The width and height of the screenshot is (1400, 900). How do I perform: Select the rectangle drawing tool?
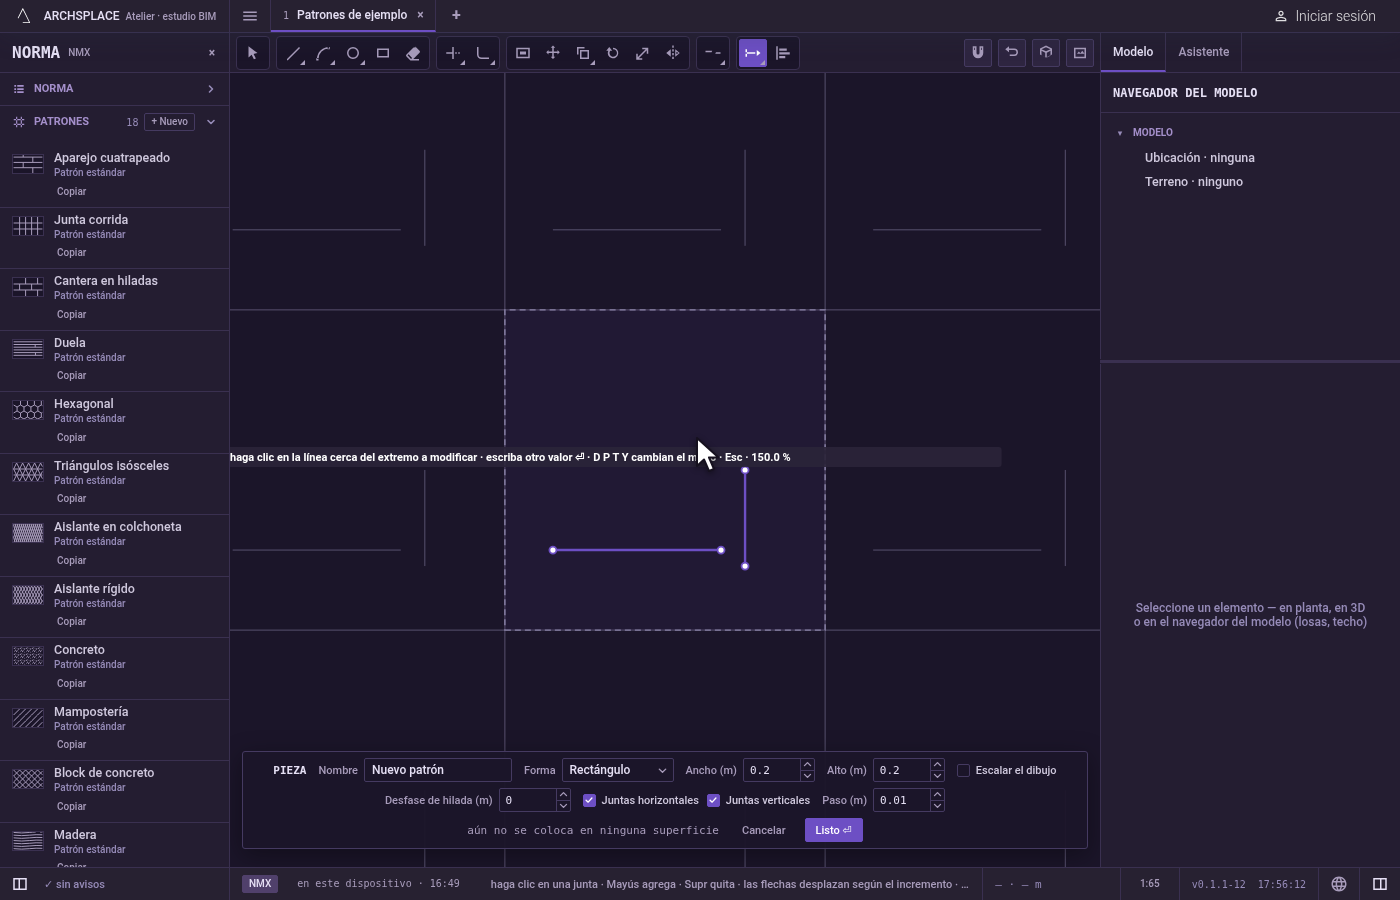(x=383, y=53)
